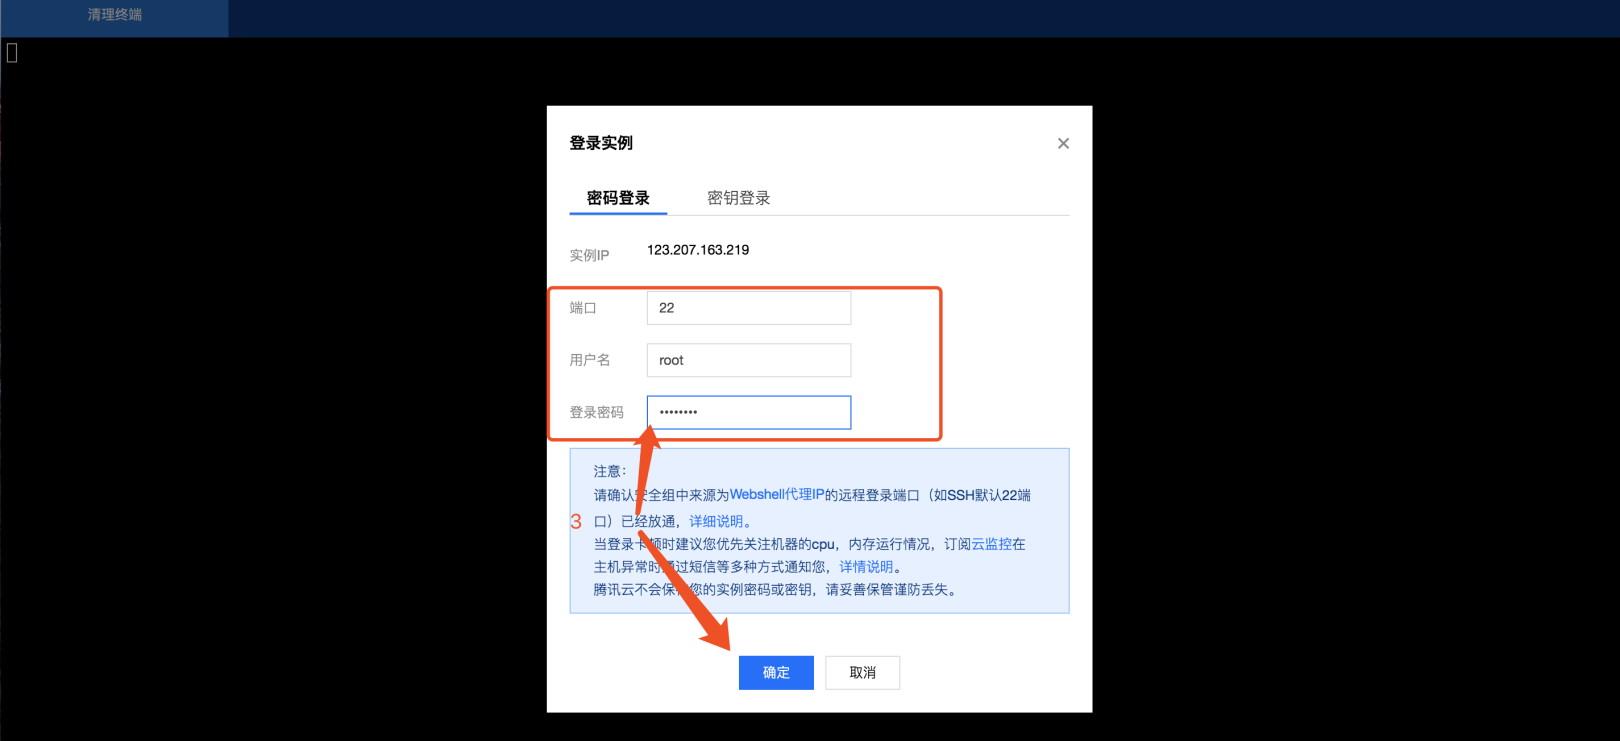Click the 端口 field label
The image size is (1620, 741).
coord(583,308)
